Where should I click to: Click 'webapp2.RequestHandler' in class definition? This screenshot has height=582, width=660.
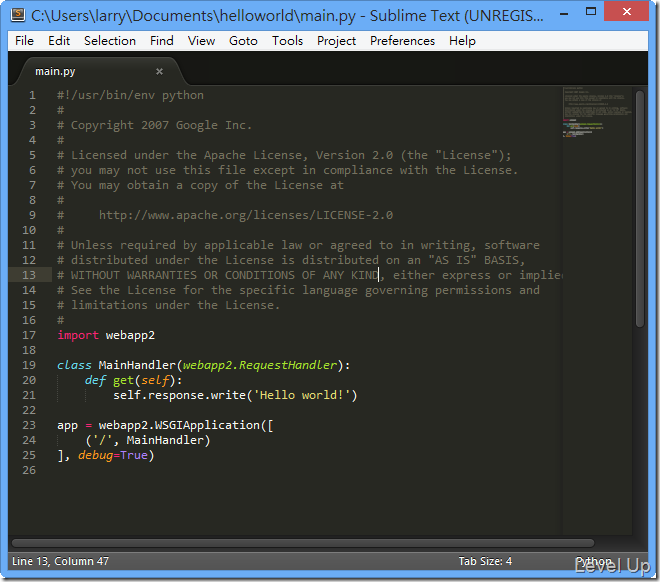pyautogui.click(x=260, y=365)
